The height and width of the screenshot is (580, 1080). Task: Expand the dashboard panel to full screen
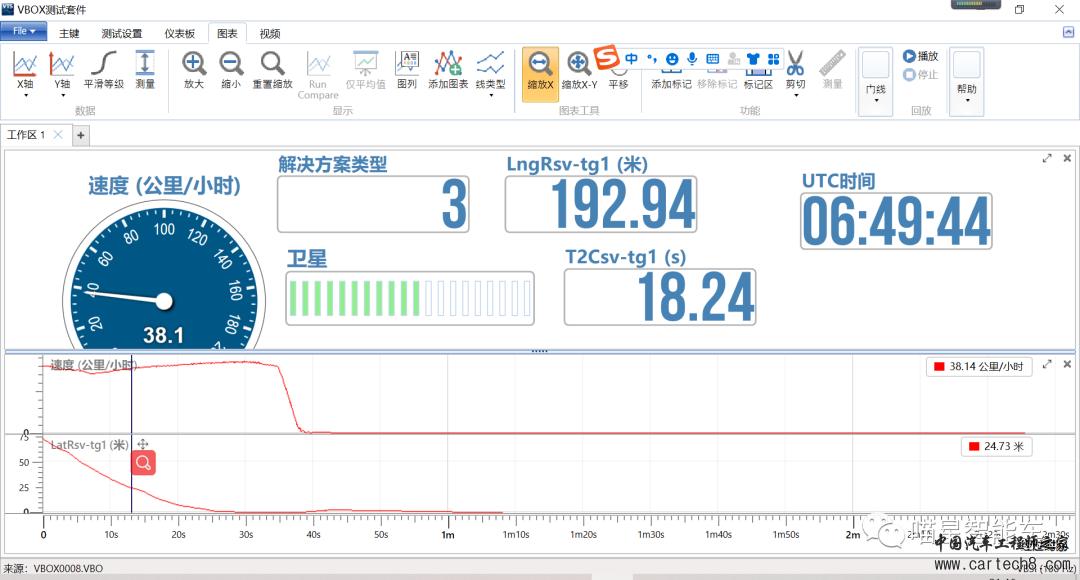tap(1047, 158)
